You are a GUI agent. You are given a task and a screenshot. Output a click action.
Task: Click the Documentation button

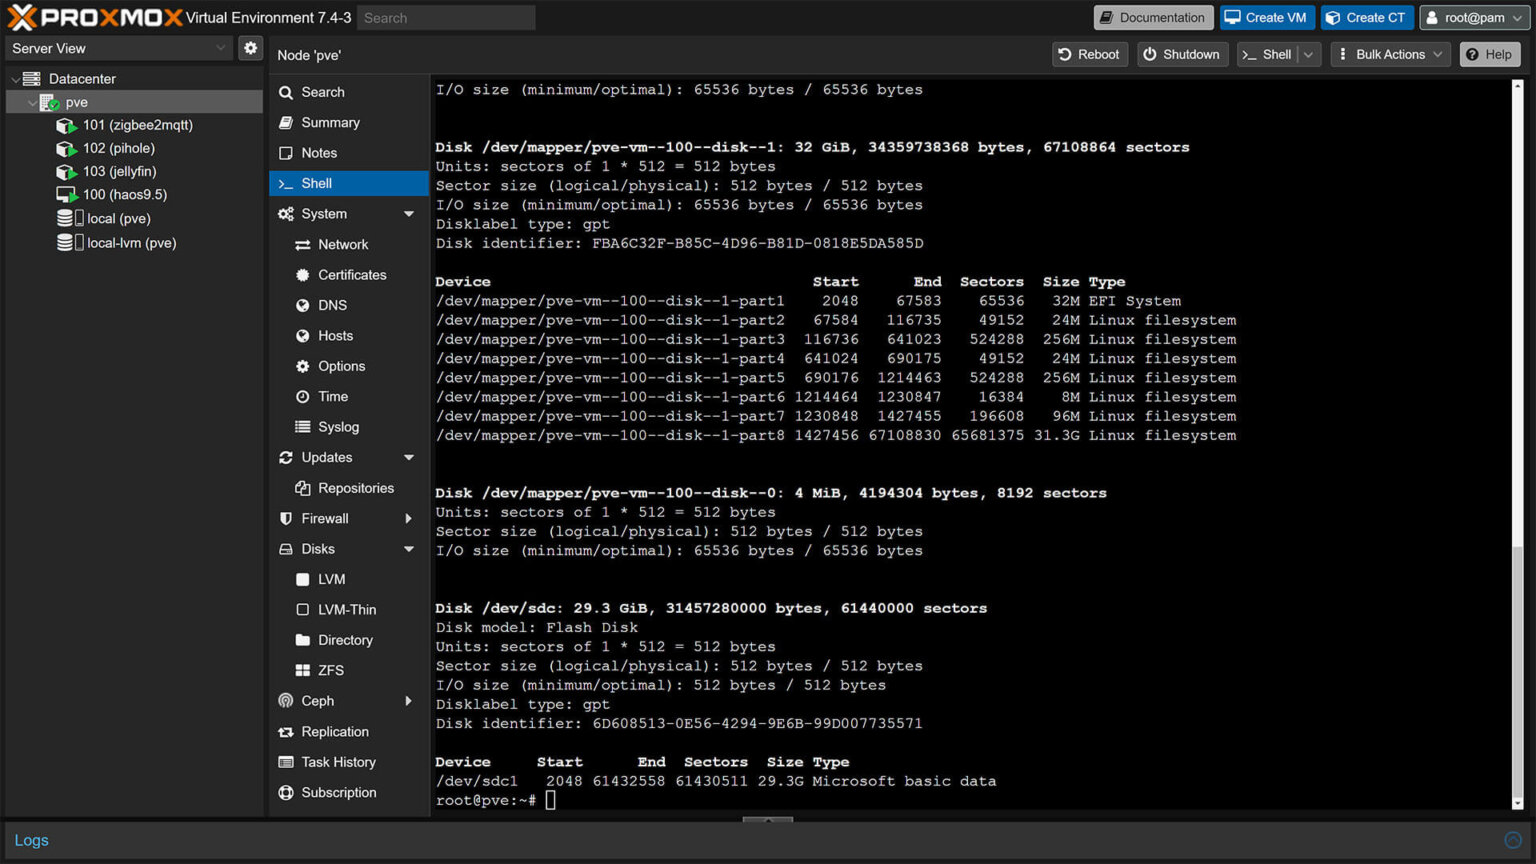coord(1153,17)
